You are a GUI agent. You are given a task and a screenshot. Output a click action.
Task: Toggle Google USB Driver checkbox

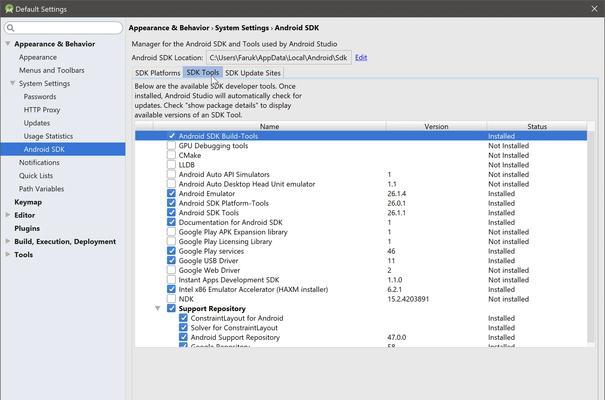point(171,260)
